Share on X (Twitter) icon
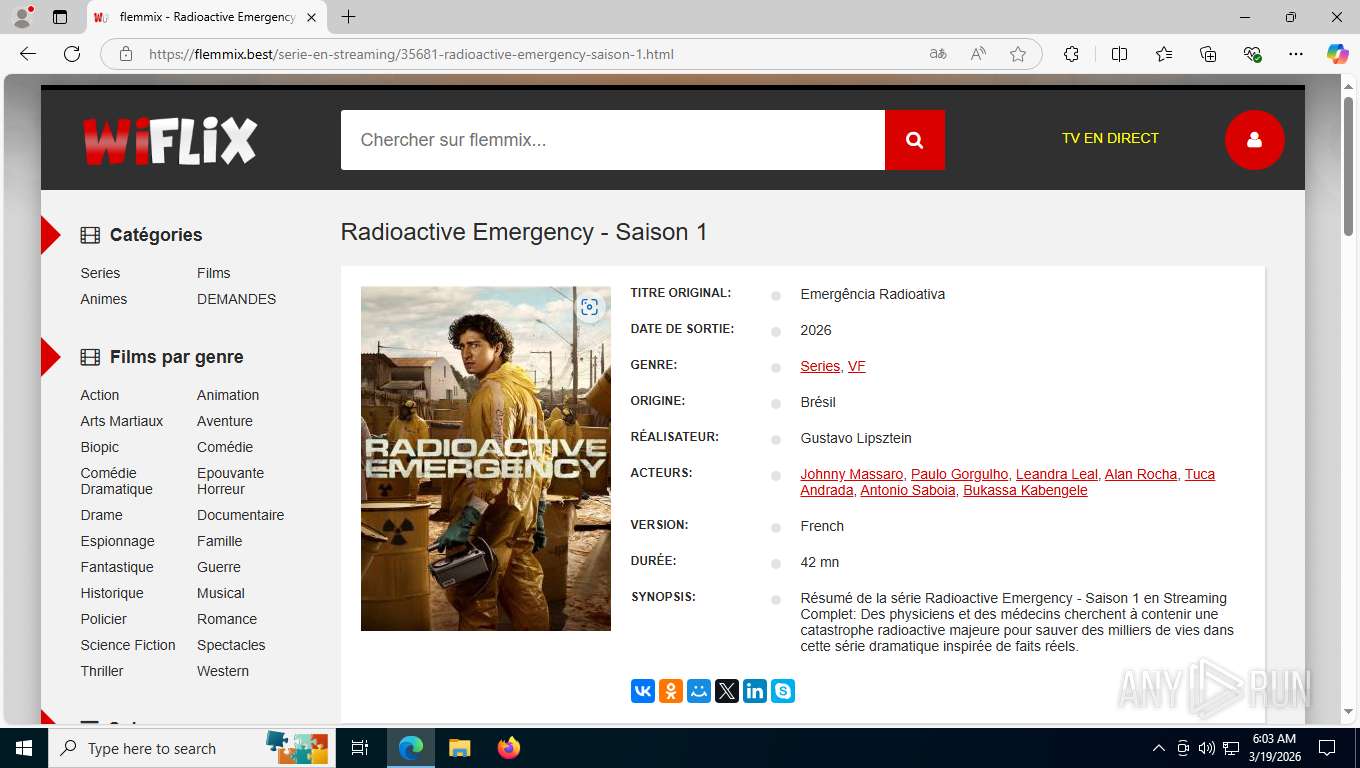 pos(727,691)
